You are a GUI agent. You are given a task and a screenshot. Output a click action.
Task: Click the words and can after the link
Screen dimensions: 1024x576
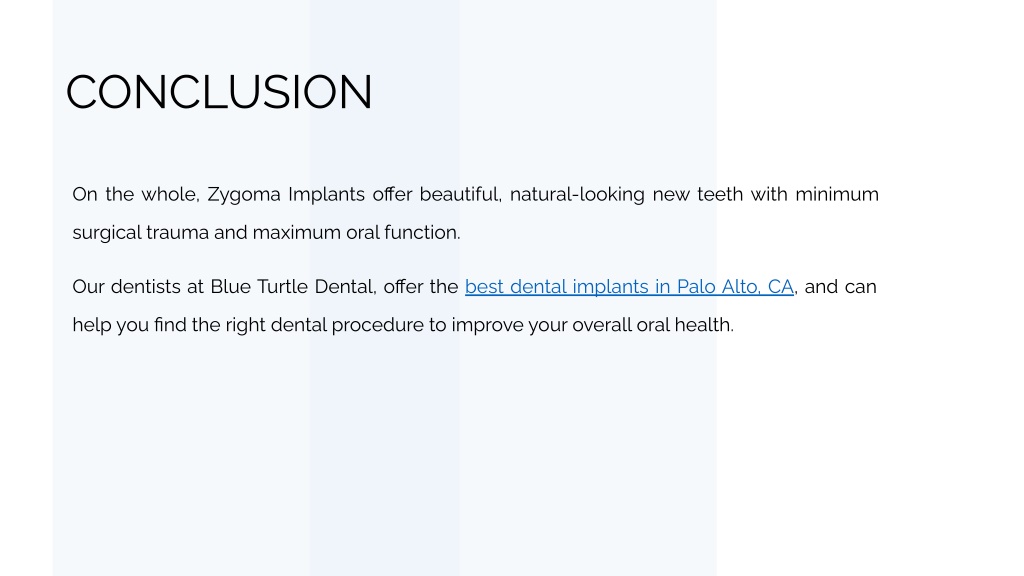tap(840, 287)
